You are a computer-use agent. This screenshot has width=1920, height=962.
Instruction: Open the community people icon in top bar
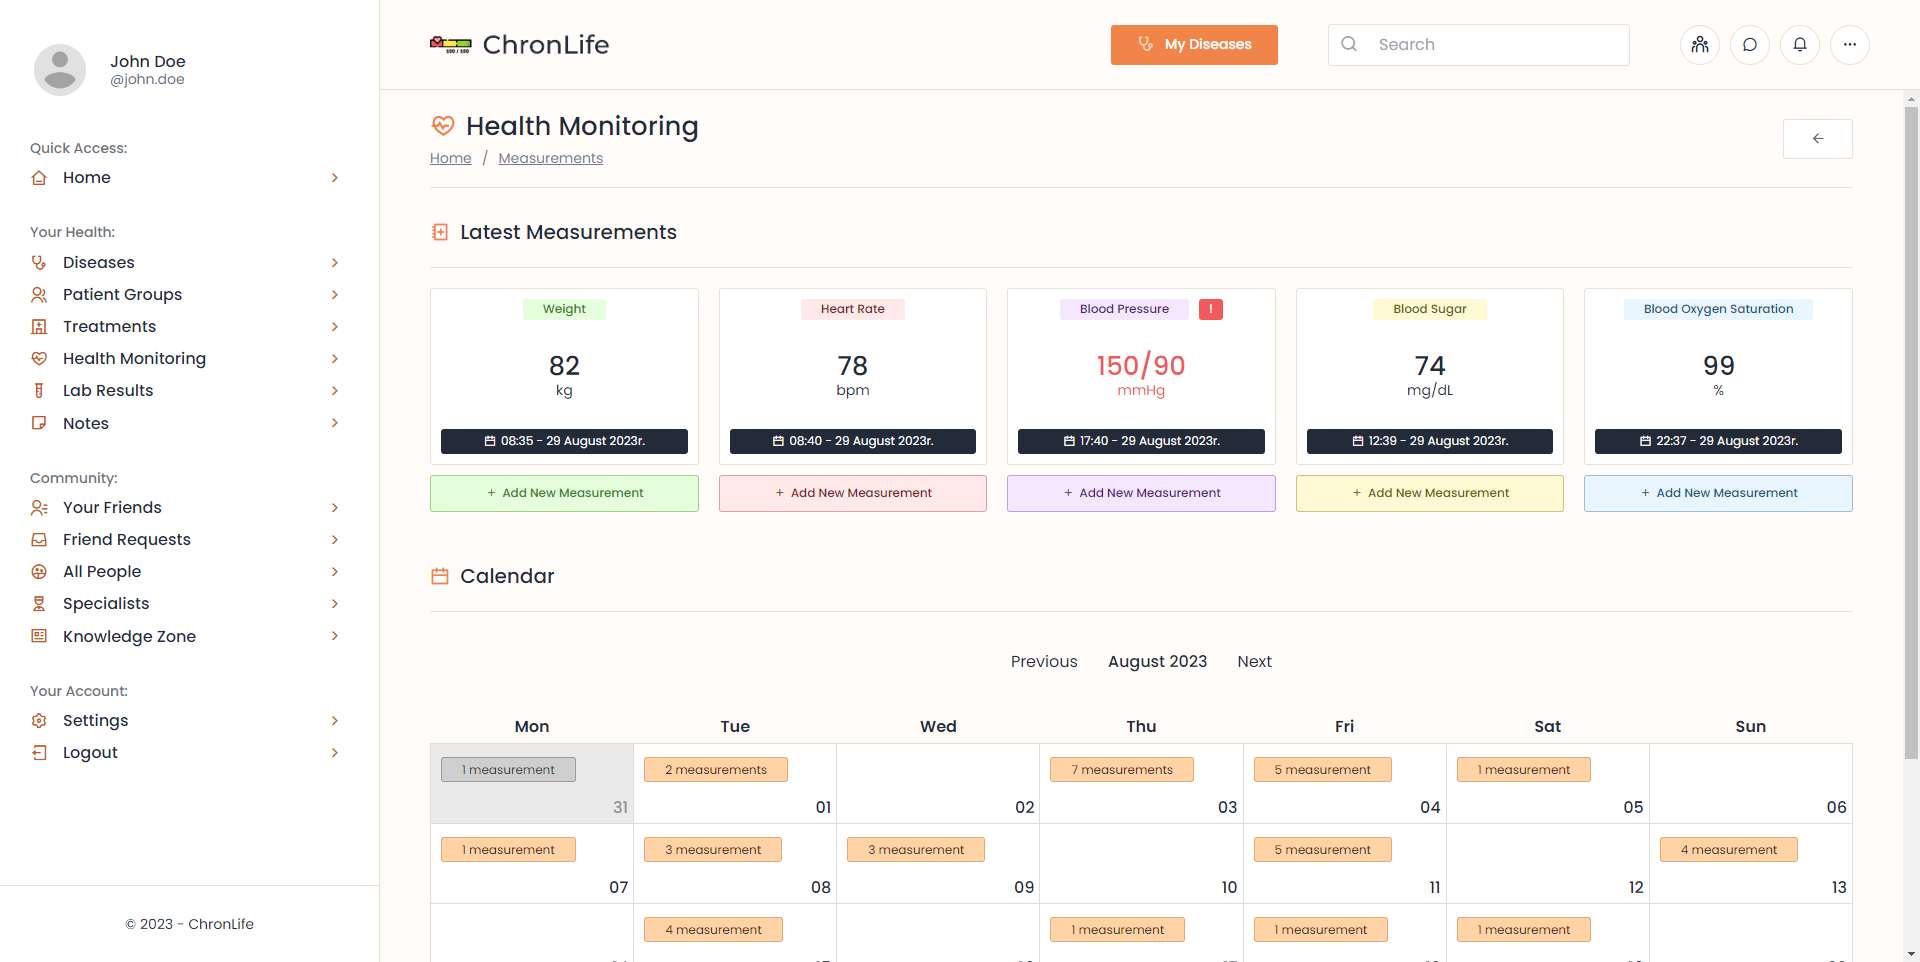pos(1700,45)
